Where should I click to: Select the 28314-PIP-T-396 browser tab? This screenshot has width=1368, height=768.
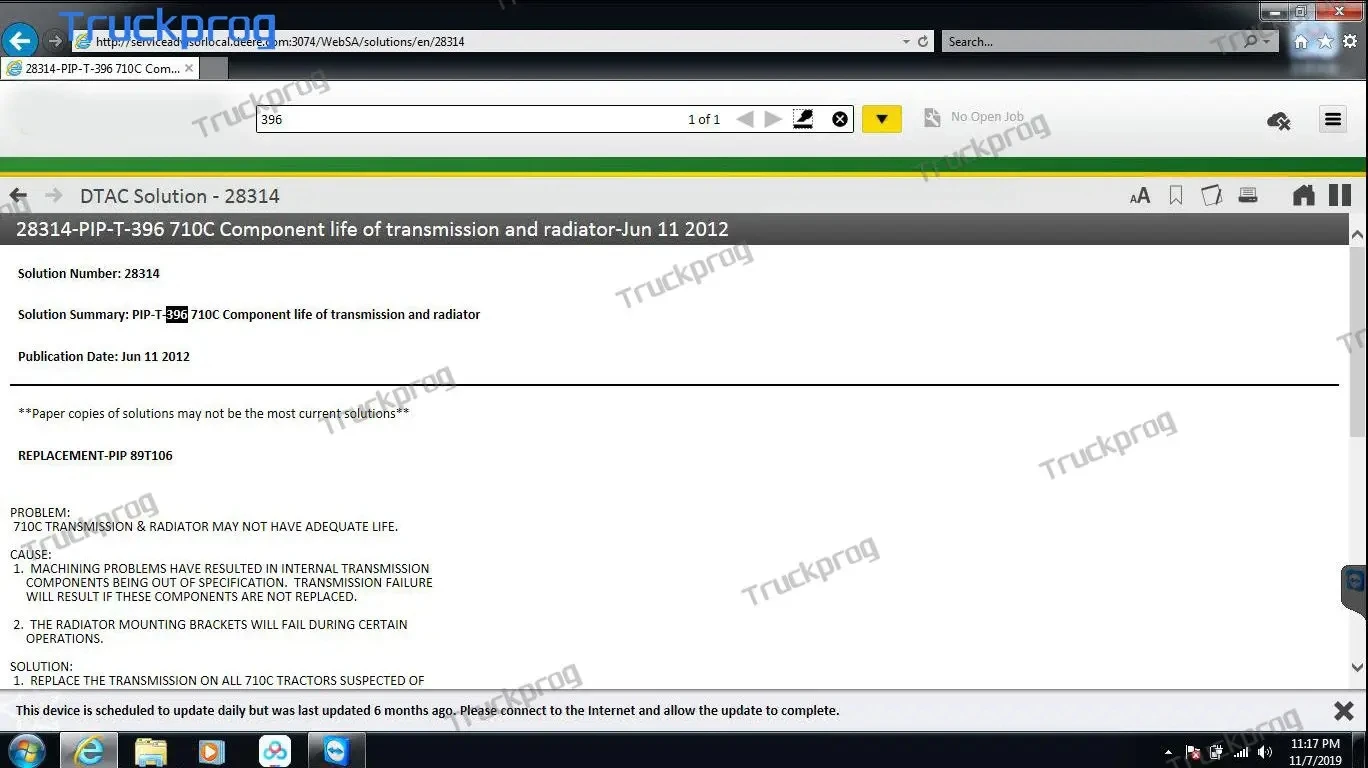100,68
